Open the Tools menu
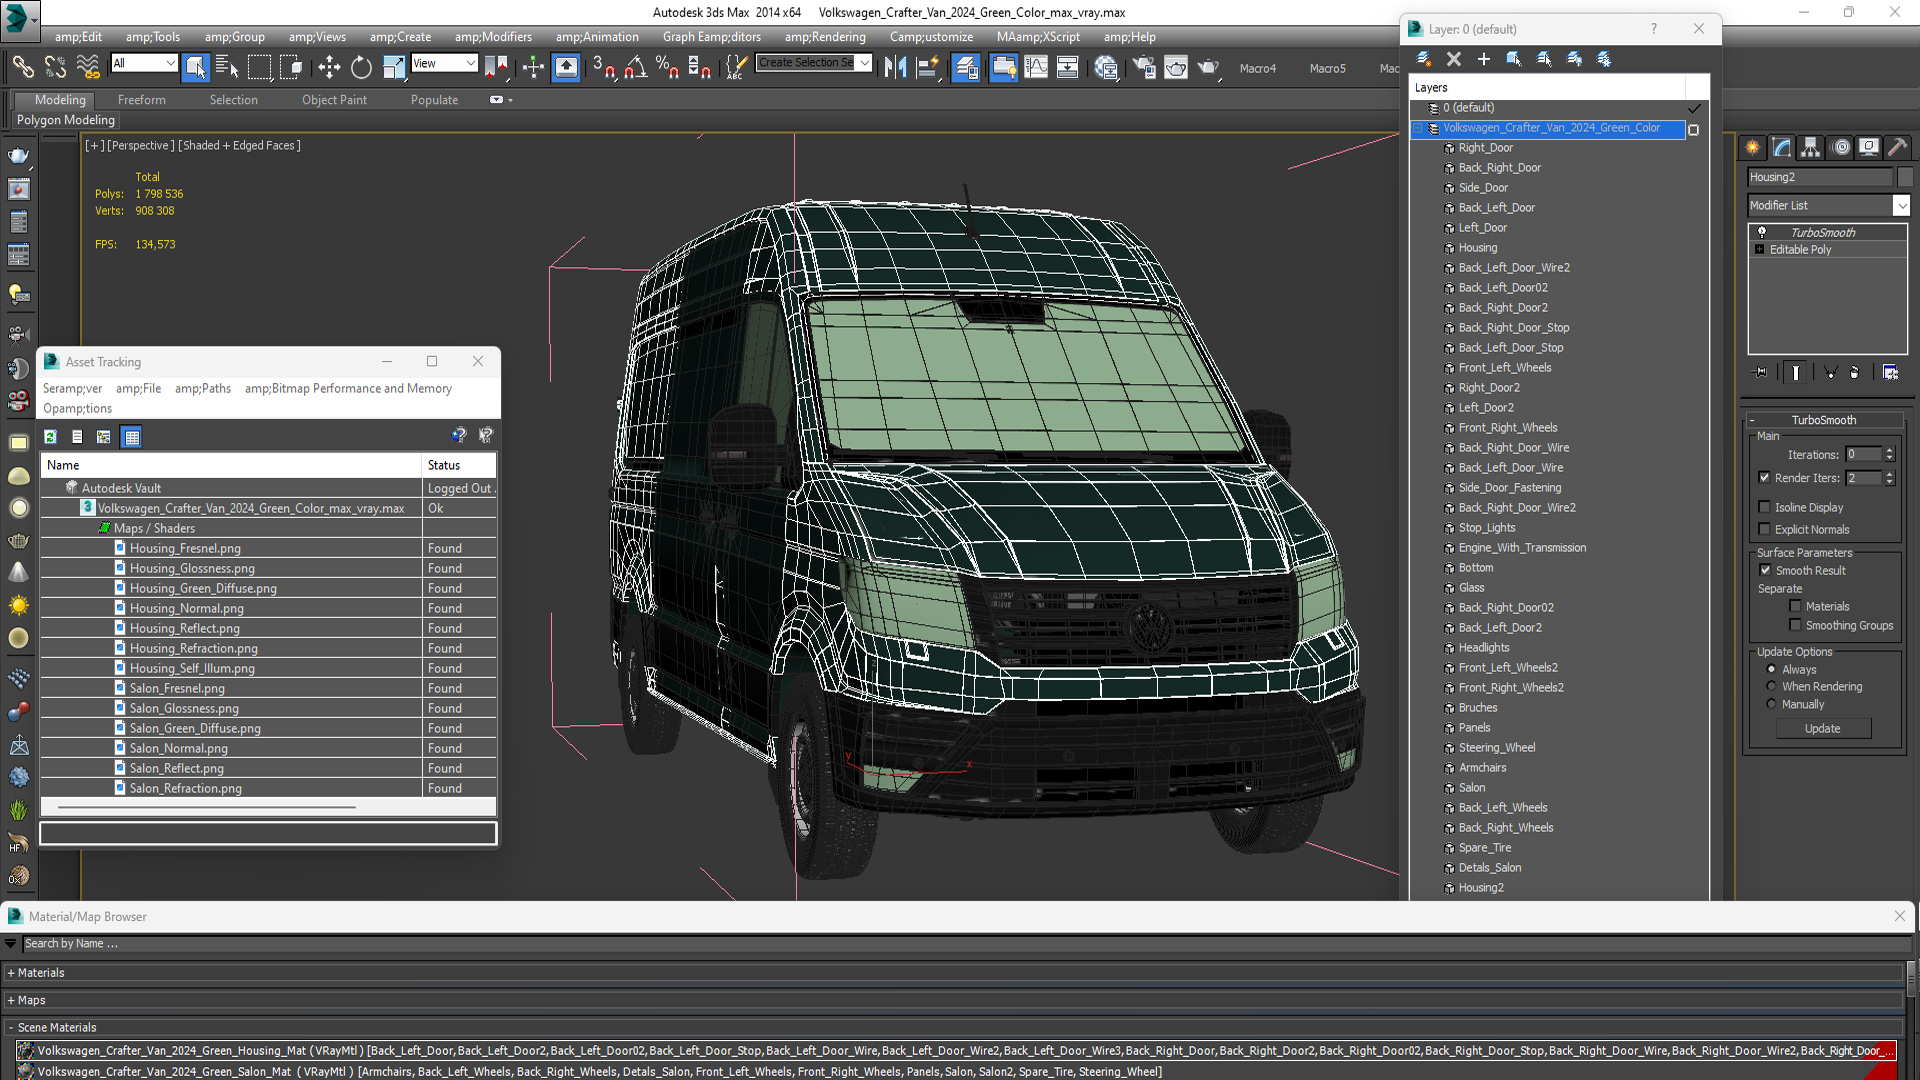 152,37
